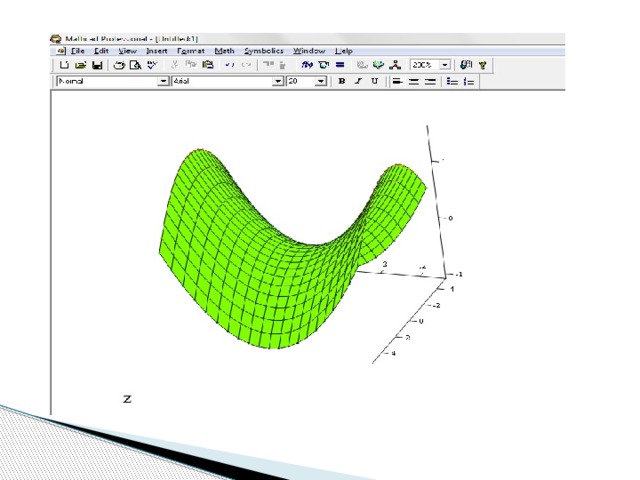Save the worksheet with the floppy icon
640x480 pixels.
point(96,65)
